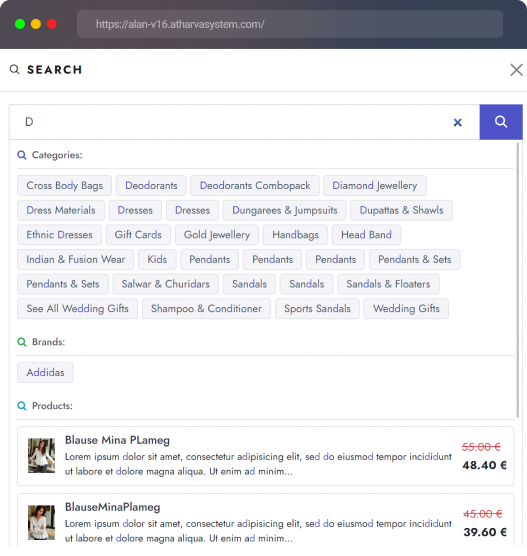
Task: Select the Kids category chip
Action: (x=157, y=260)
